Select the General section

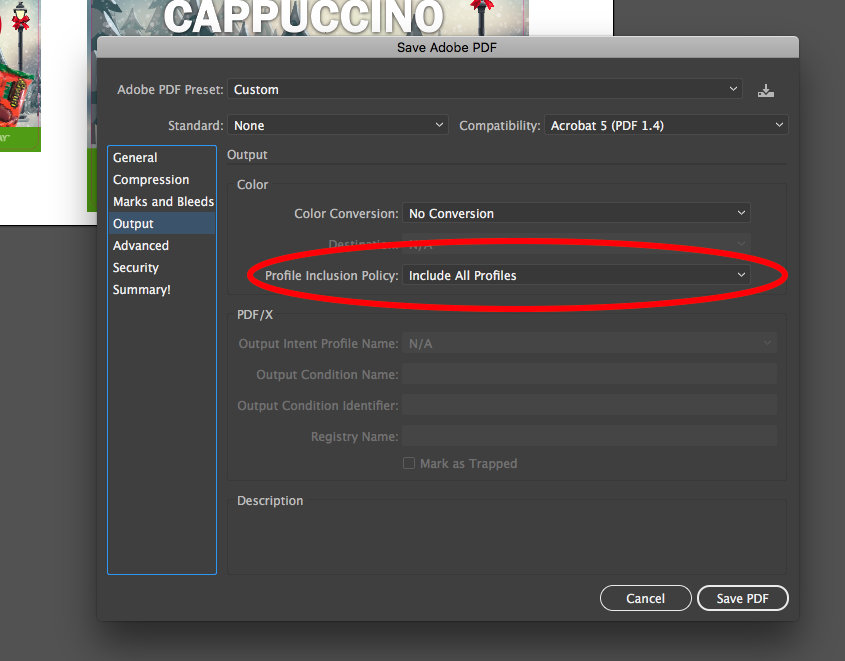162,157
